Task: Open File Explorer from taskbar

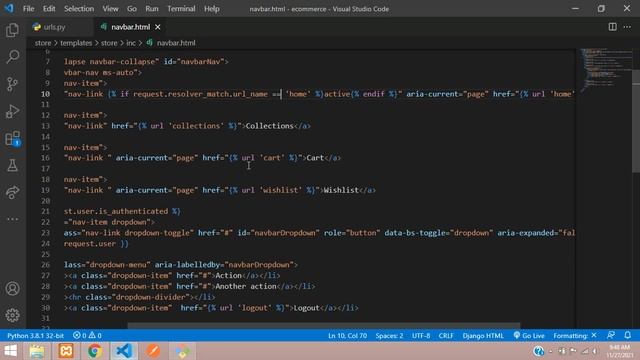Action: 37,351
